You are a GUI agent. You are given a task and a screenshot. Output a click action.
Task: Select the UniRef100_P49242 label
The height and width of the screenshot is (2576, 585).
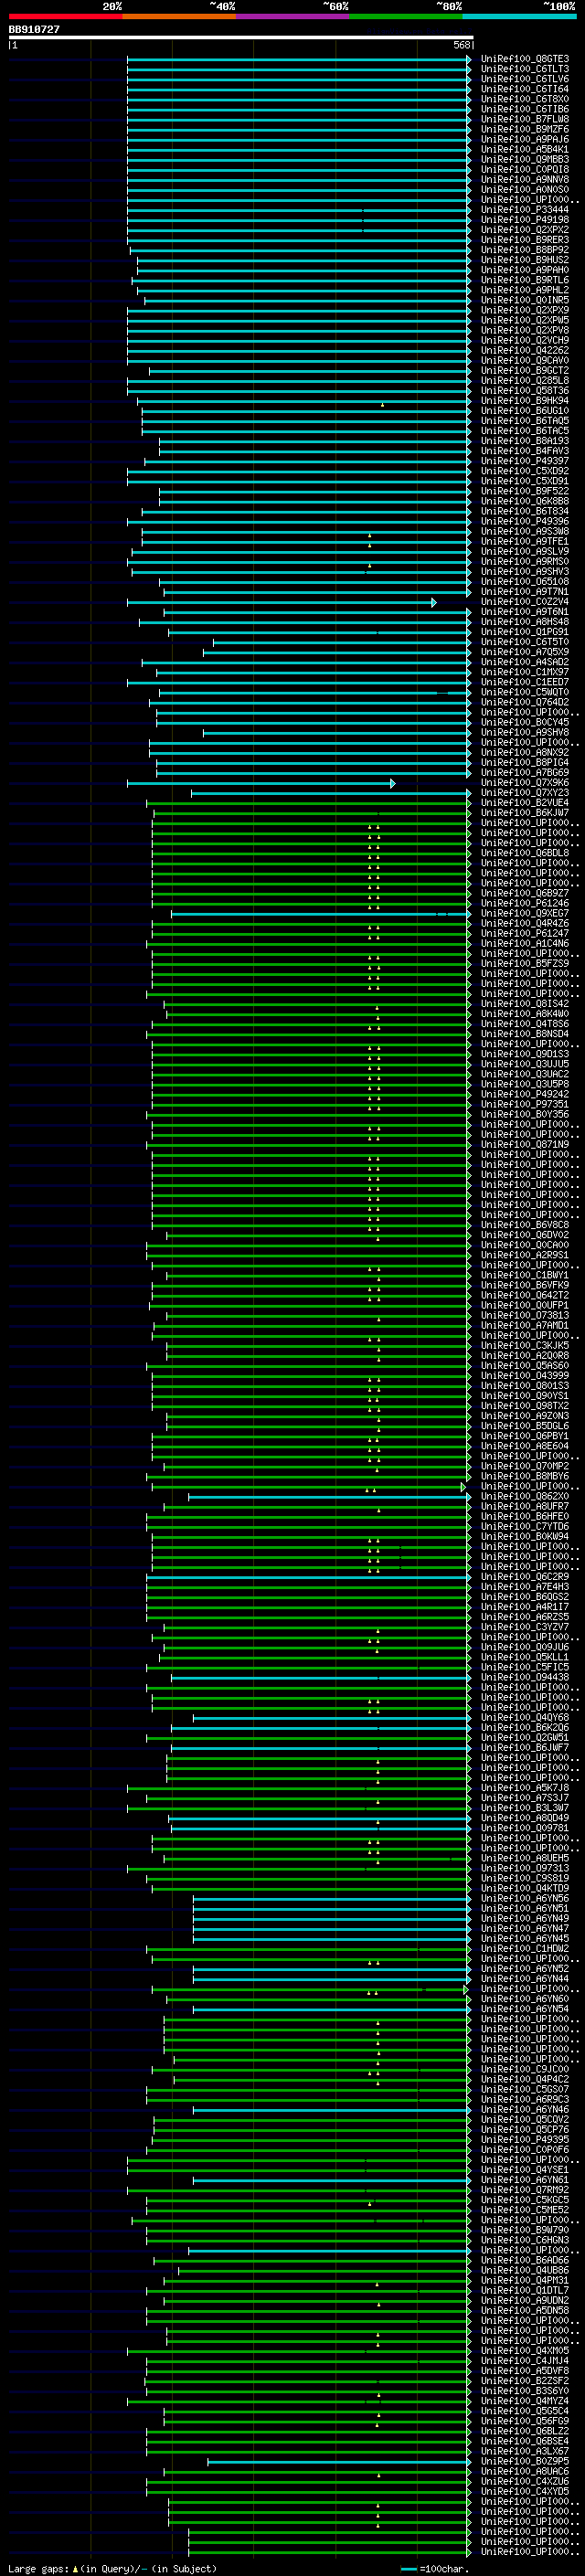click(525, 1094)
